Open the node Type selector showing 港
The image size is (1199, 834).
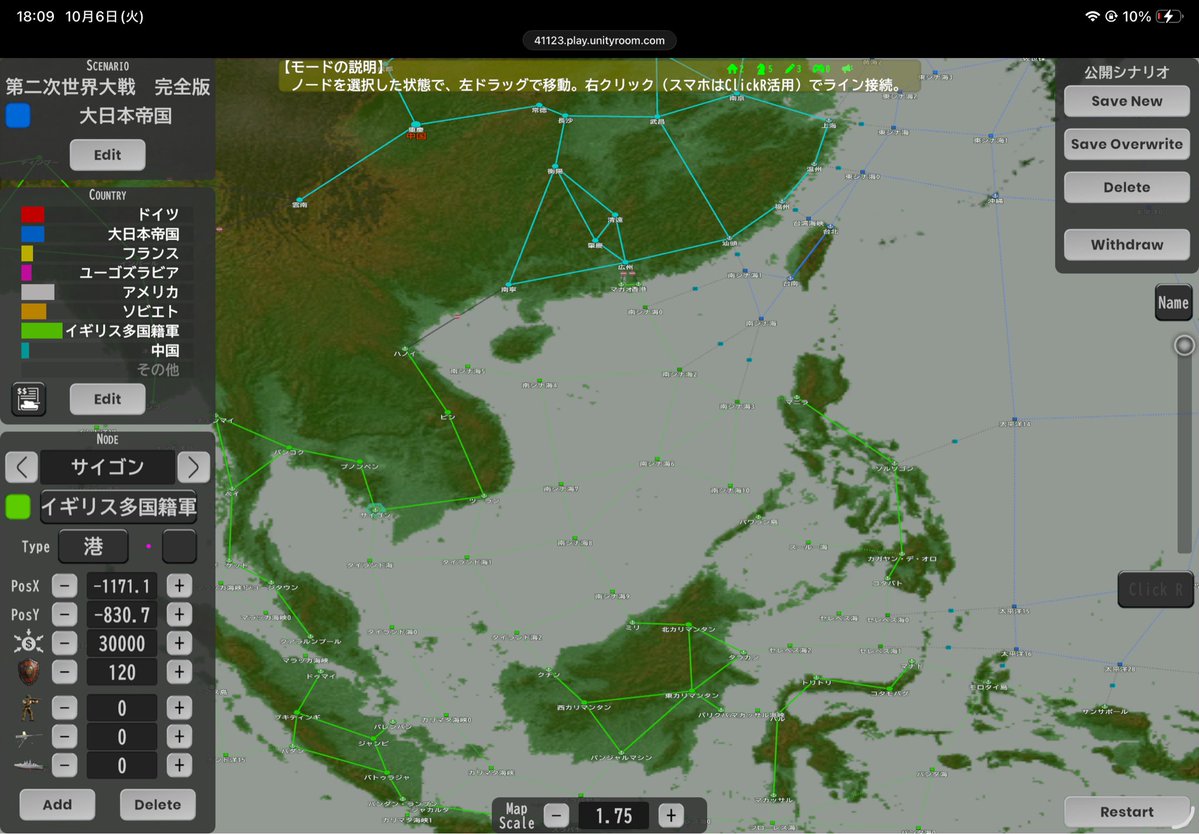point(93,547)
